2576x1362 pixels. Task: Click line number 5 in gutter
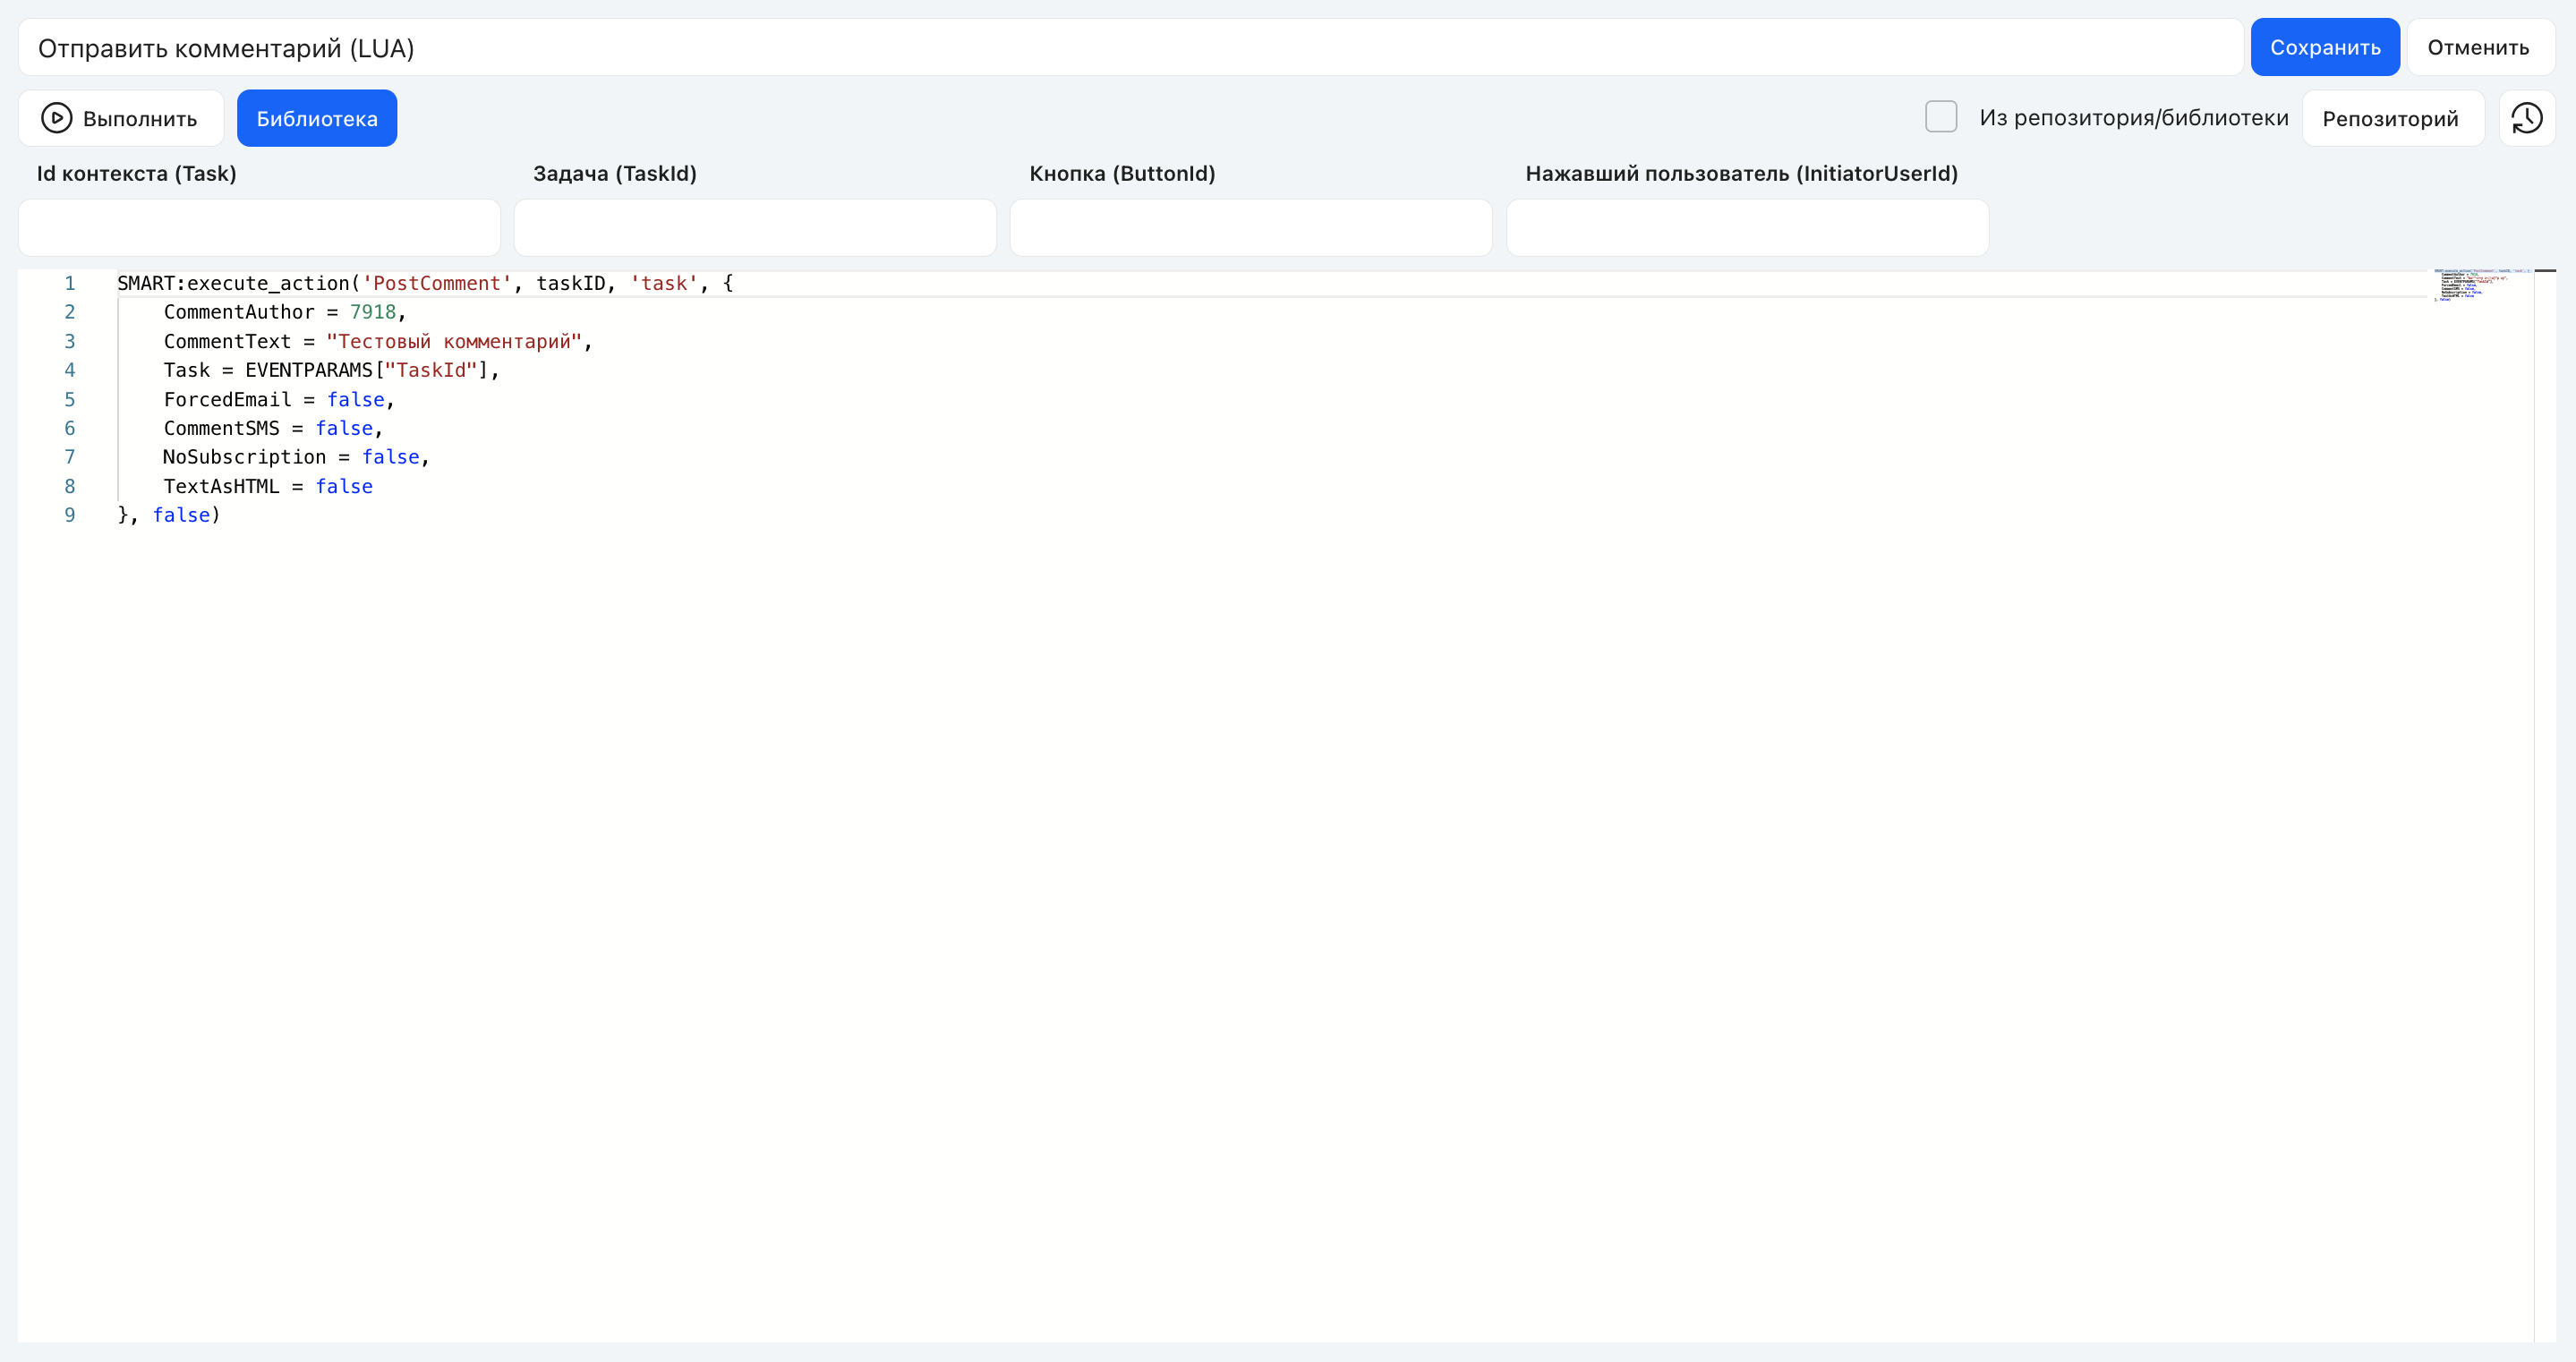(x=70, y=399)
